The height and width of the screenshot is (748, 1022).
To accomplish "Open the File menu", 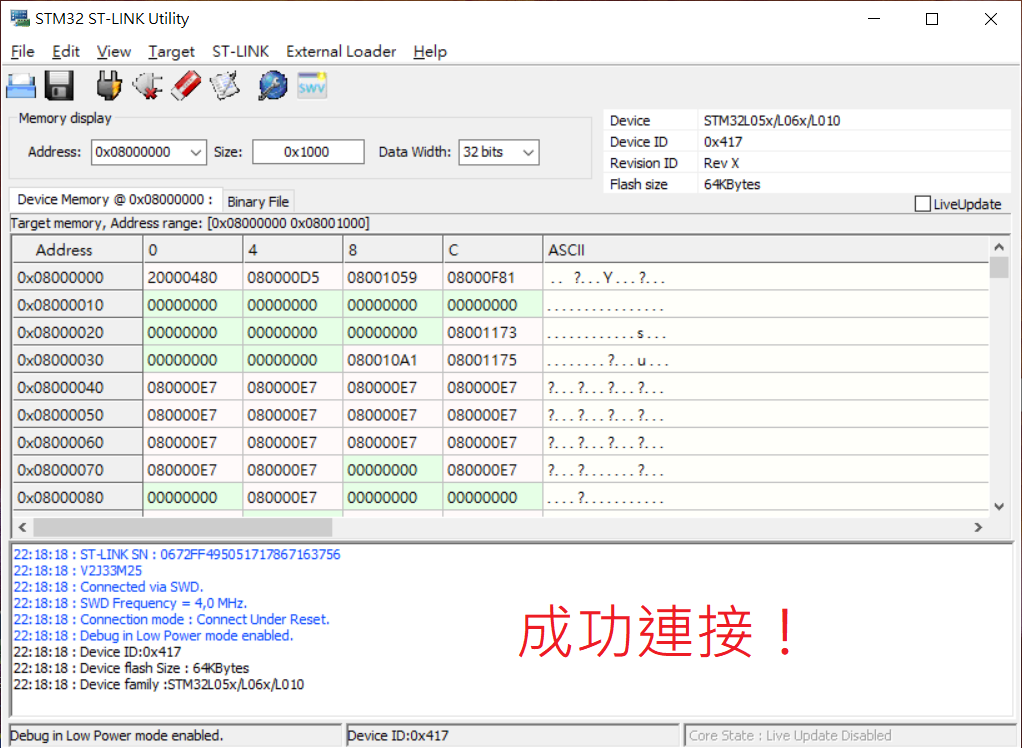I will 23,51.
